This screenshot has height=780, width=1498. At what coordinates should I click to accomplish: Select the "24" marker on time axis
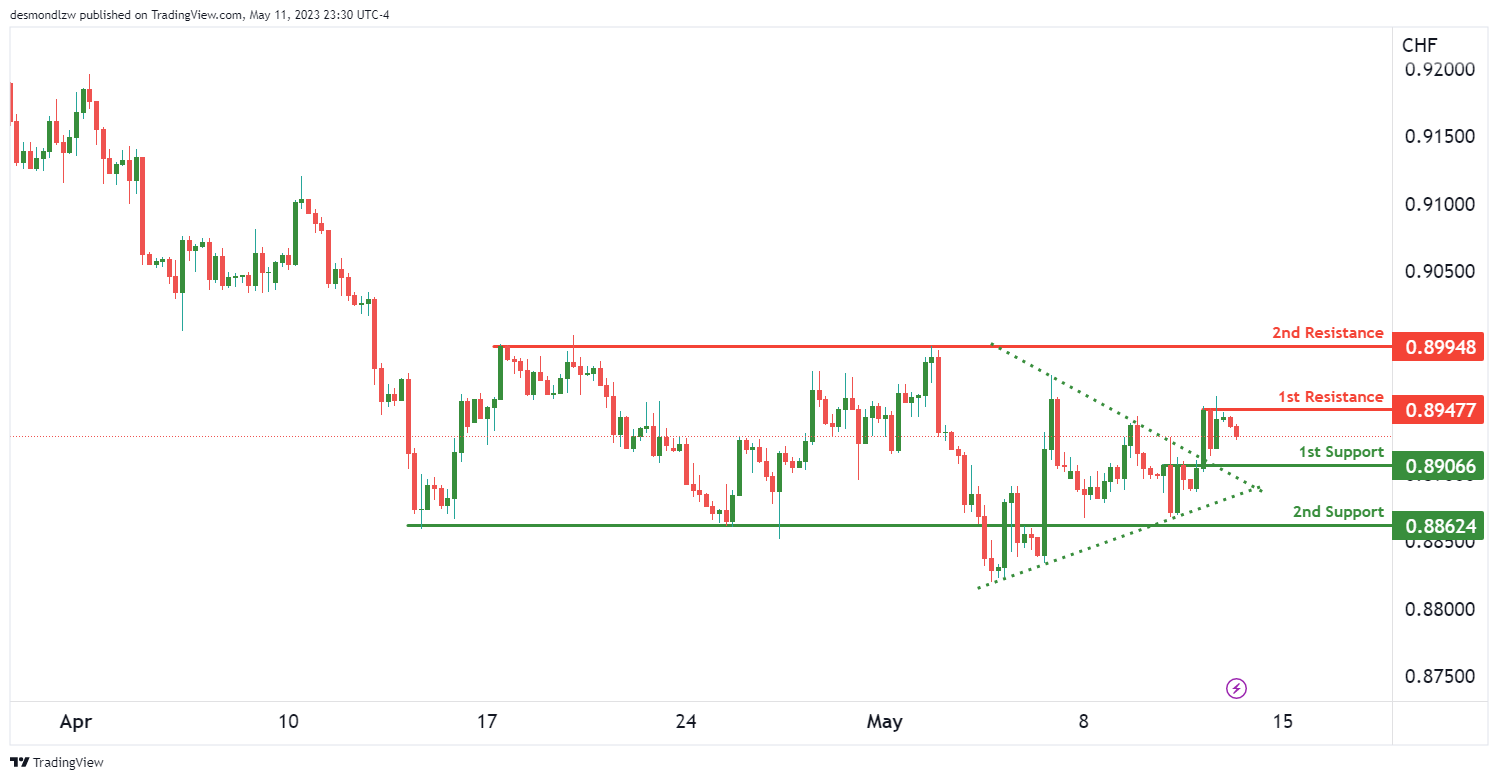(686, 721)
